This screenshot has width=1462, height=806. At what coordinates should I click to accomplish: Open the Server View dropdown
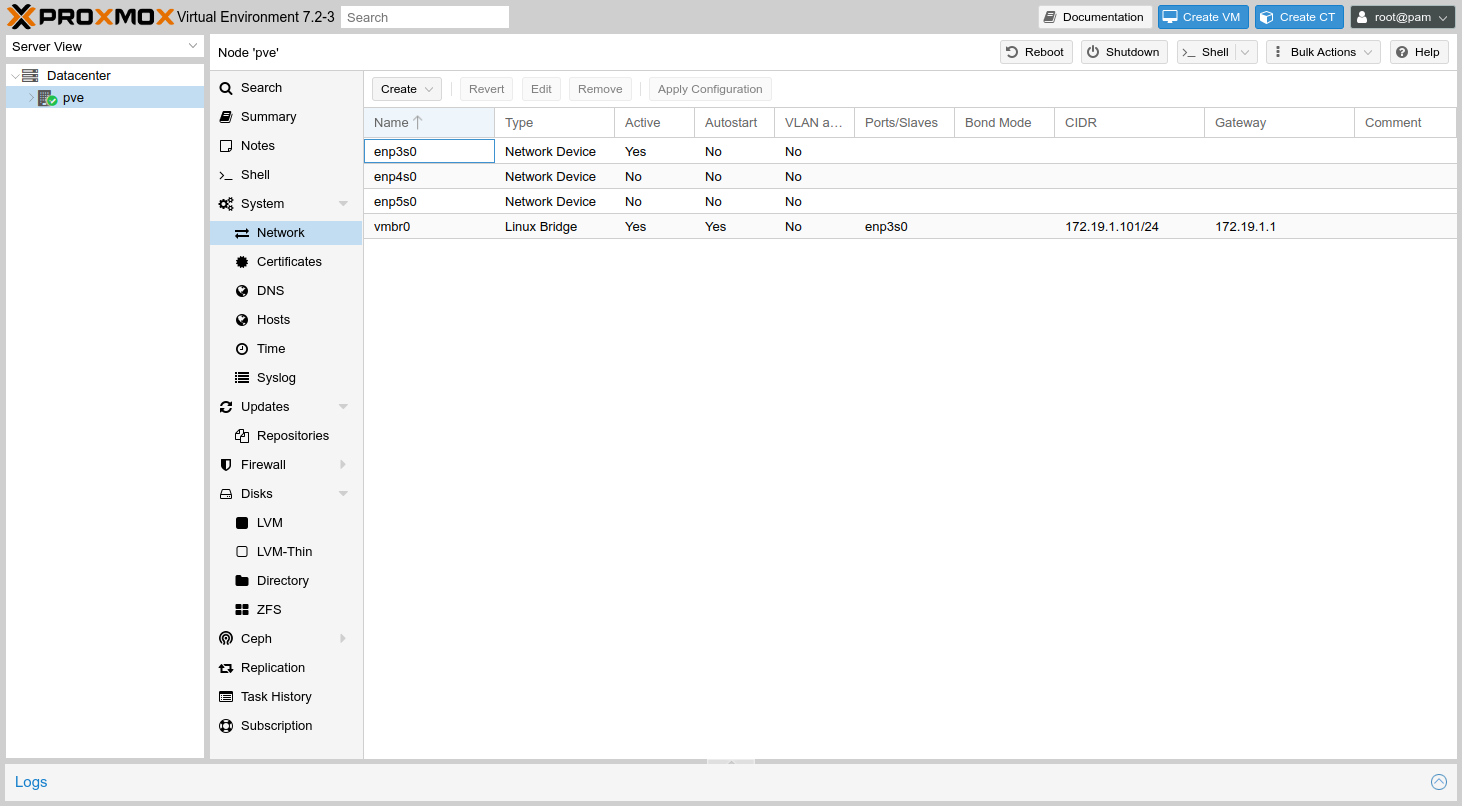pyautogui.click(x=105, y=47)
